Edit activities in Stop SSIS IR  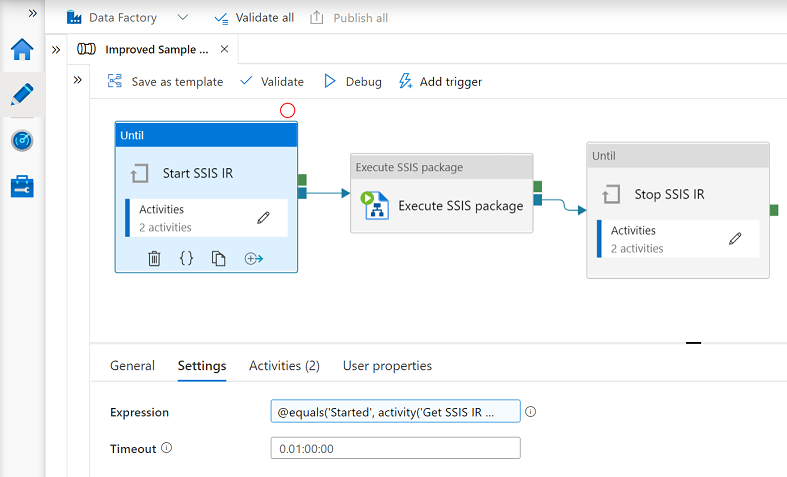(735, 238)
